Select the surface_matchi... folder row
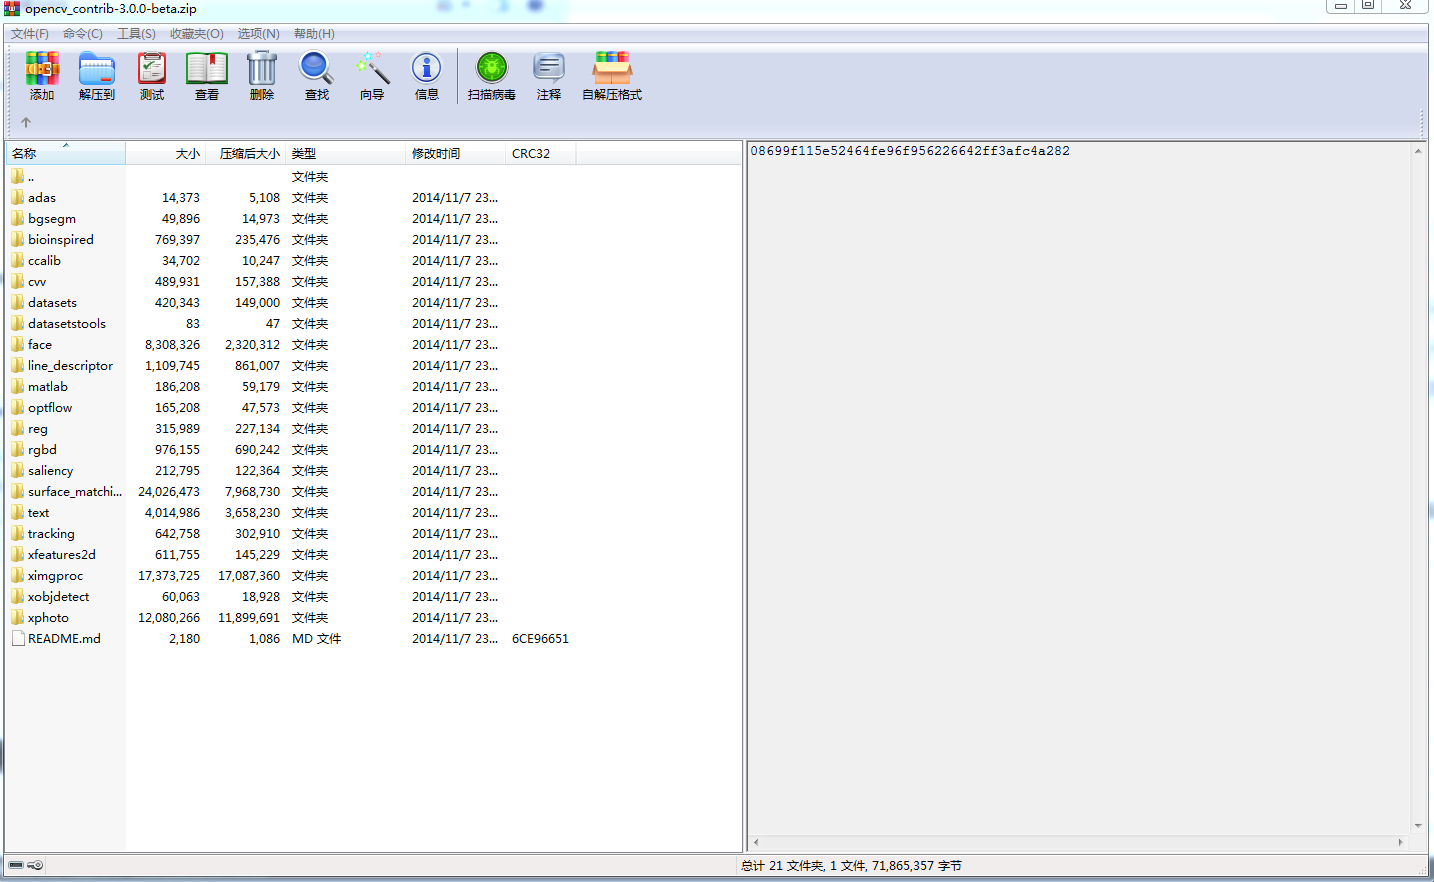This screenshot has width=1434, height=882. [291, 491]
